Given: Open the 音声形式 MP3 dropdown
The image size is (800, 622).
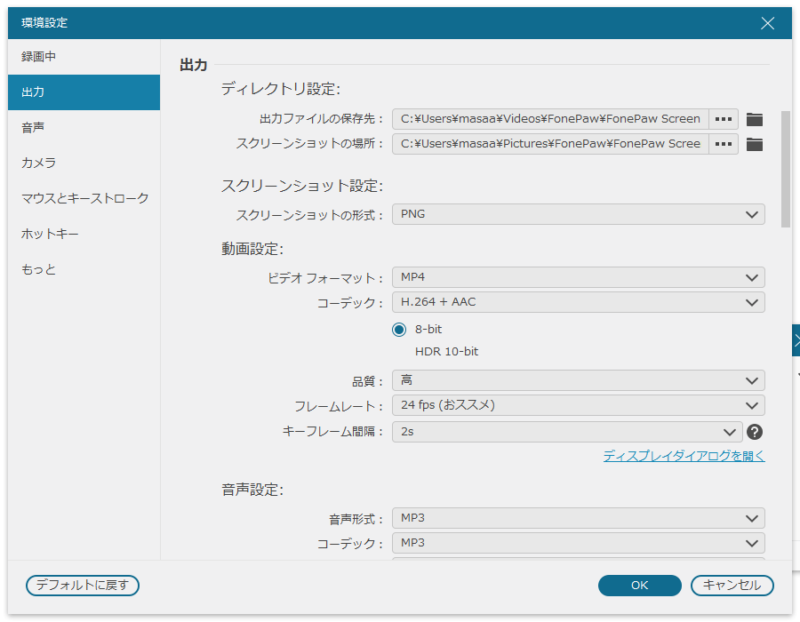Looking at the screenshot, I should point(580,518).
